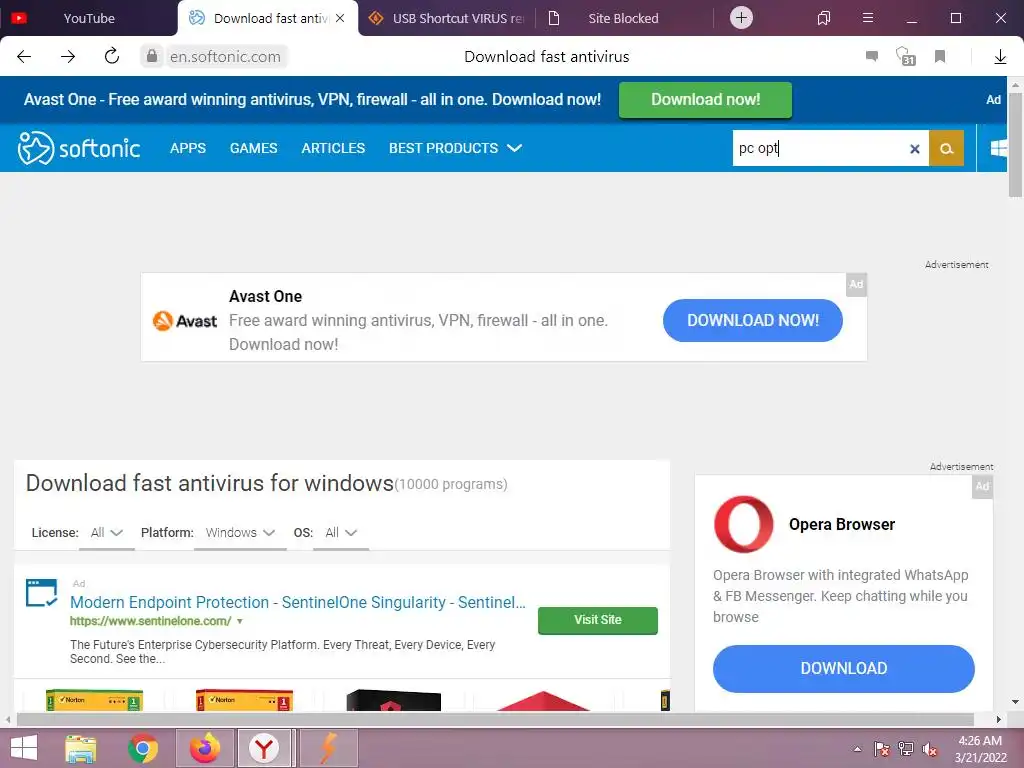The image size is (1024, 768).
Task: Click the Yandex Browser taskbar icon
Action: tap(264, 748)
